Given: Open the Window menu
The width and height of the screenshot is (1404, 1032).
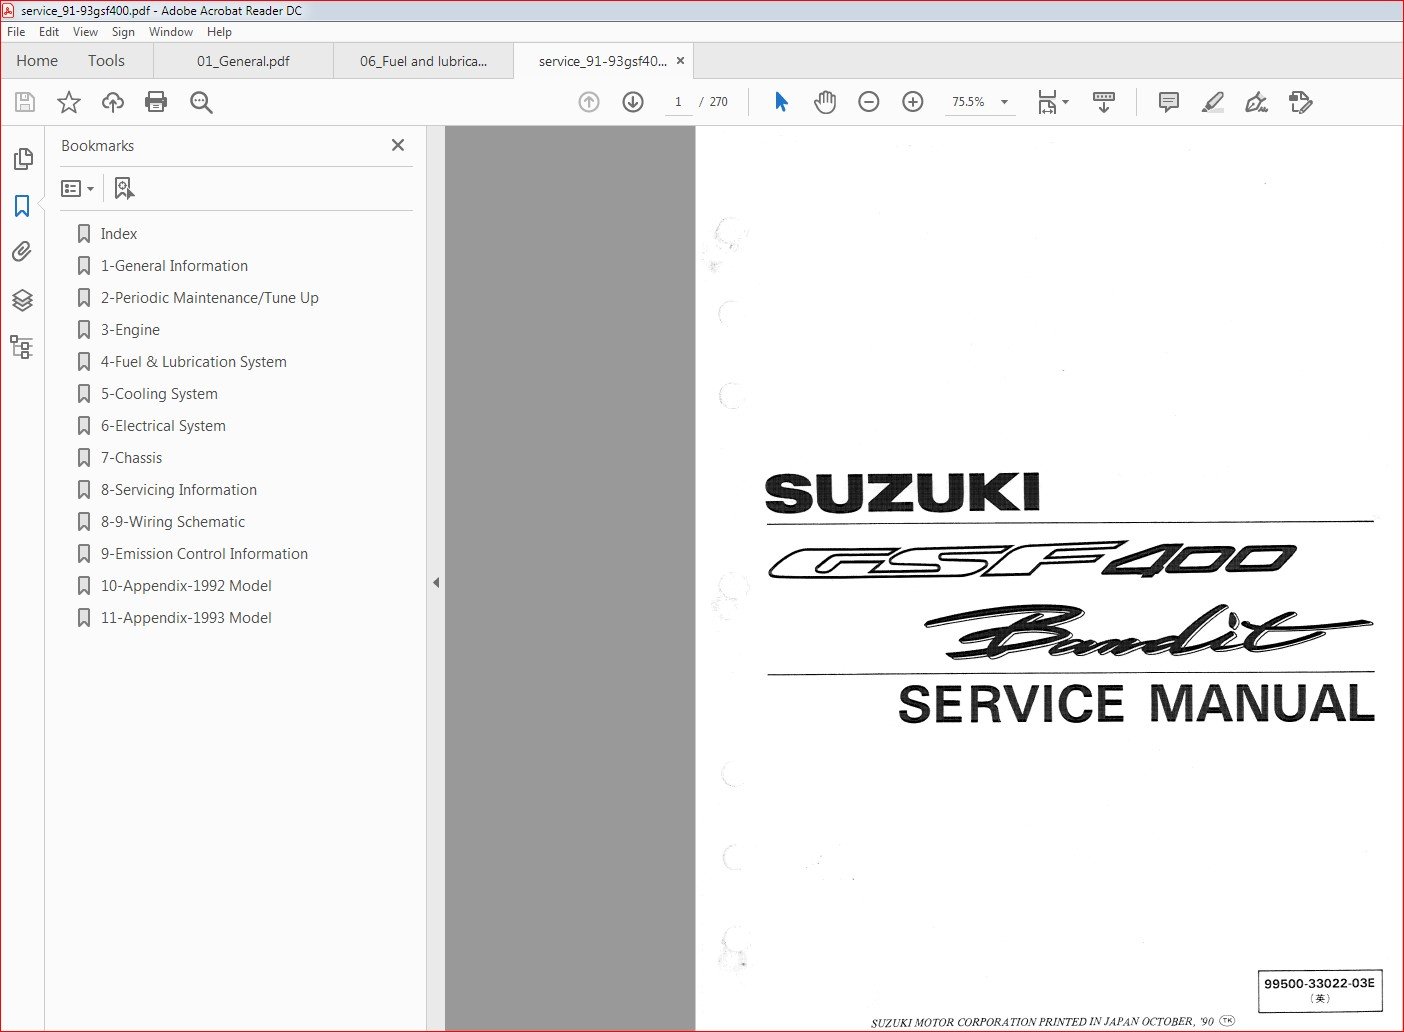Looking at the screenshot, I should coord(171,32).
